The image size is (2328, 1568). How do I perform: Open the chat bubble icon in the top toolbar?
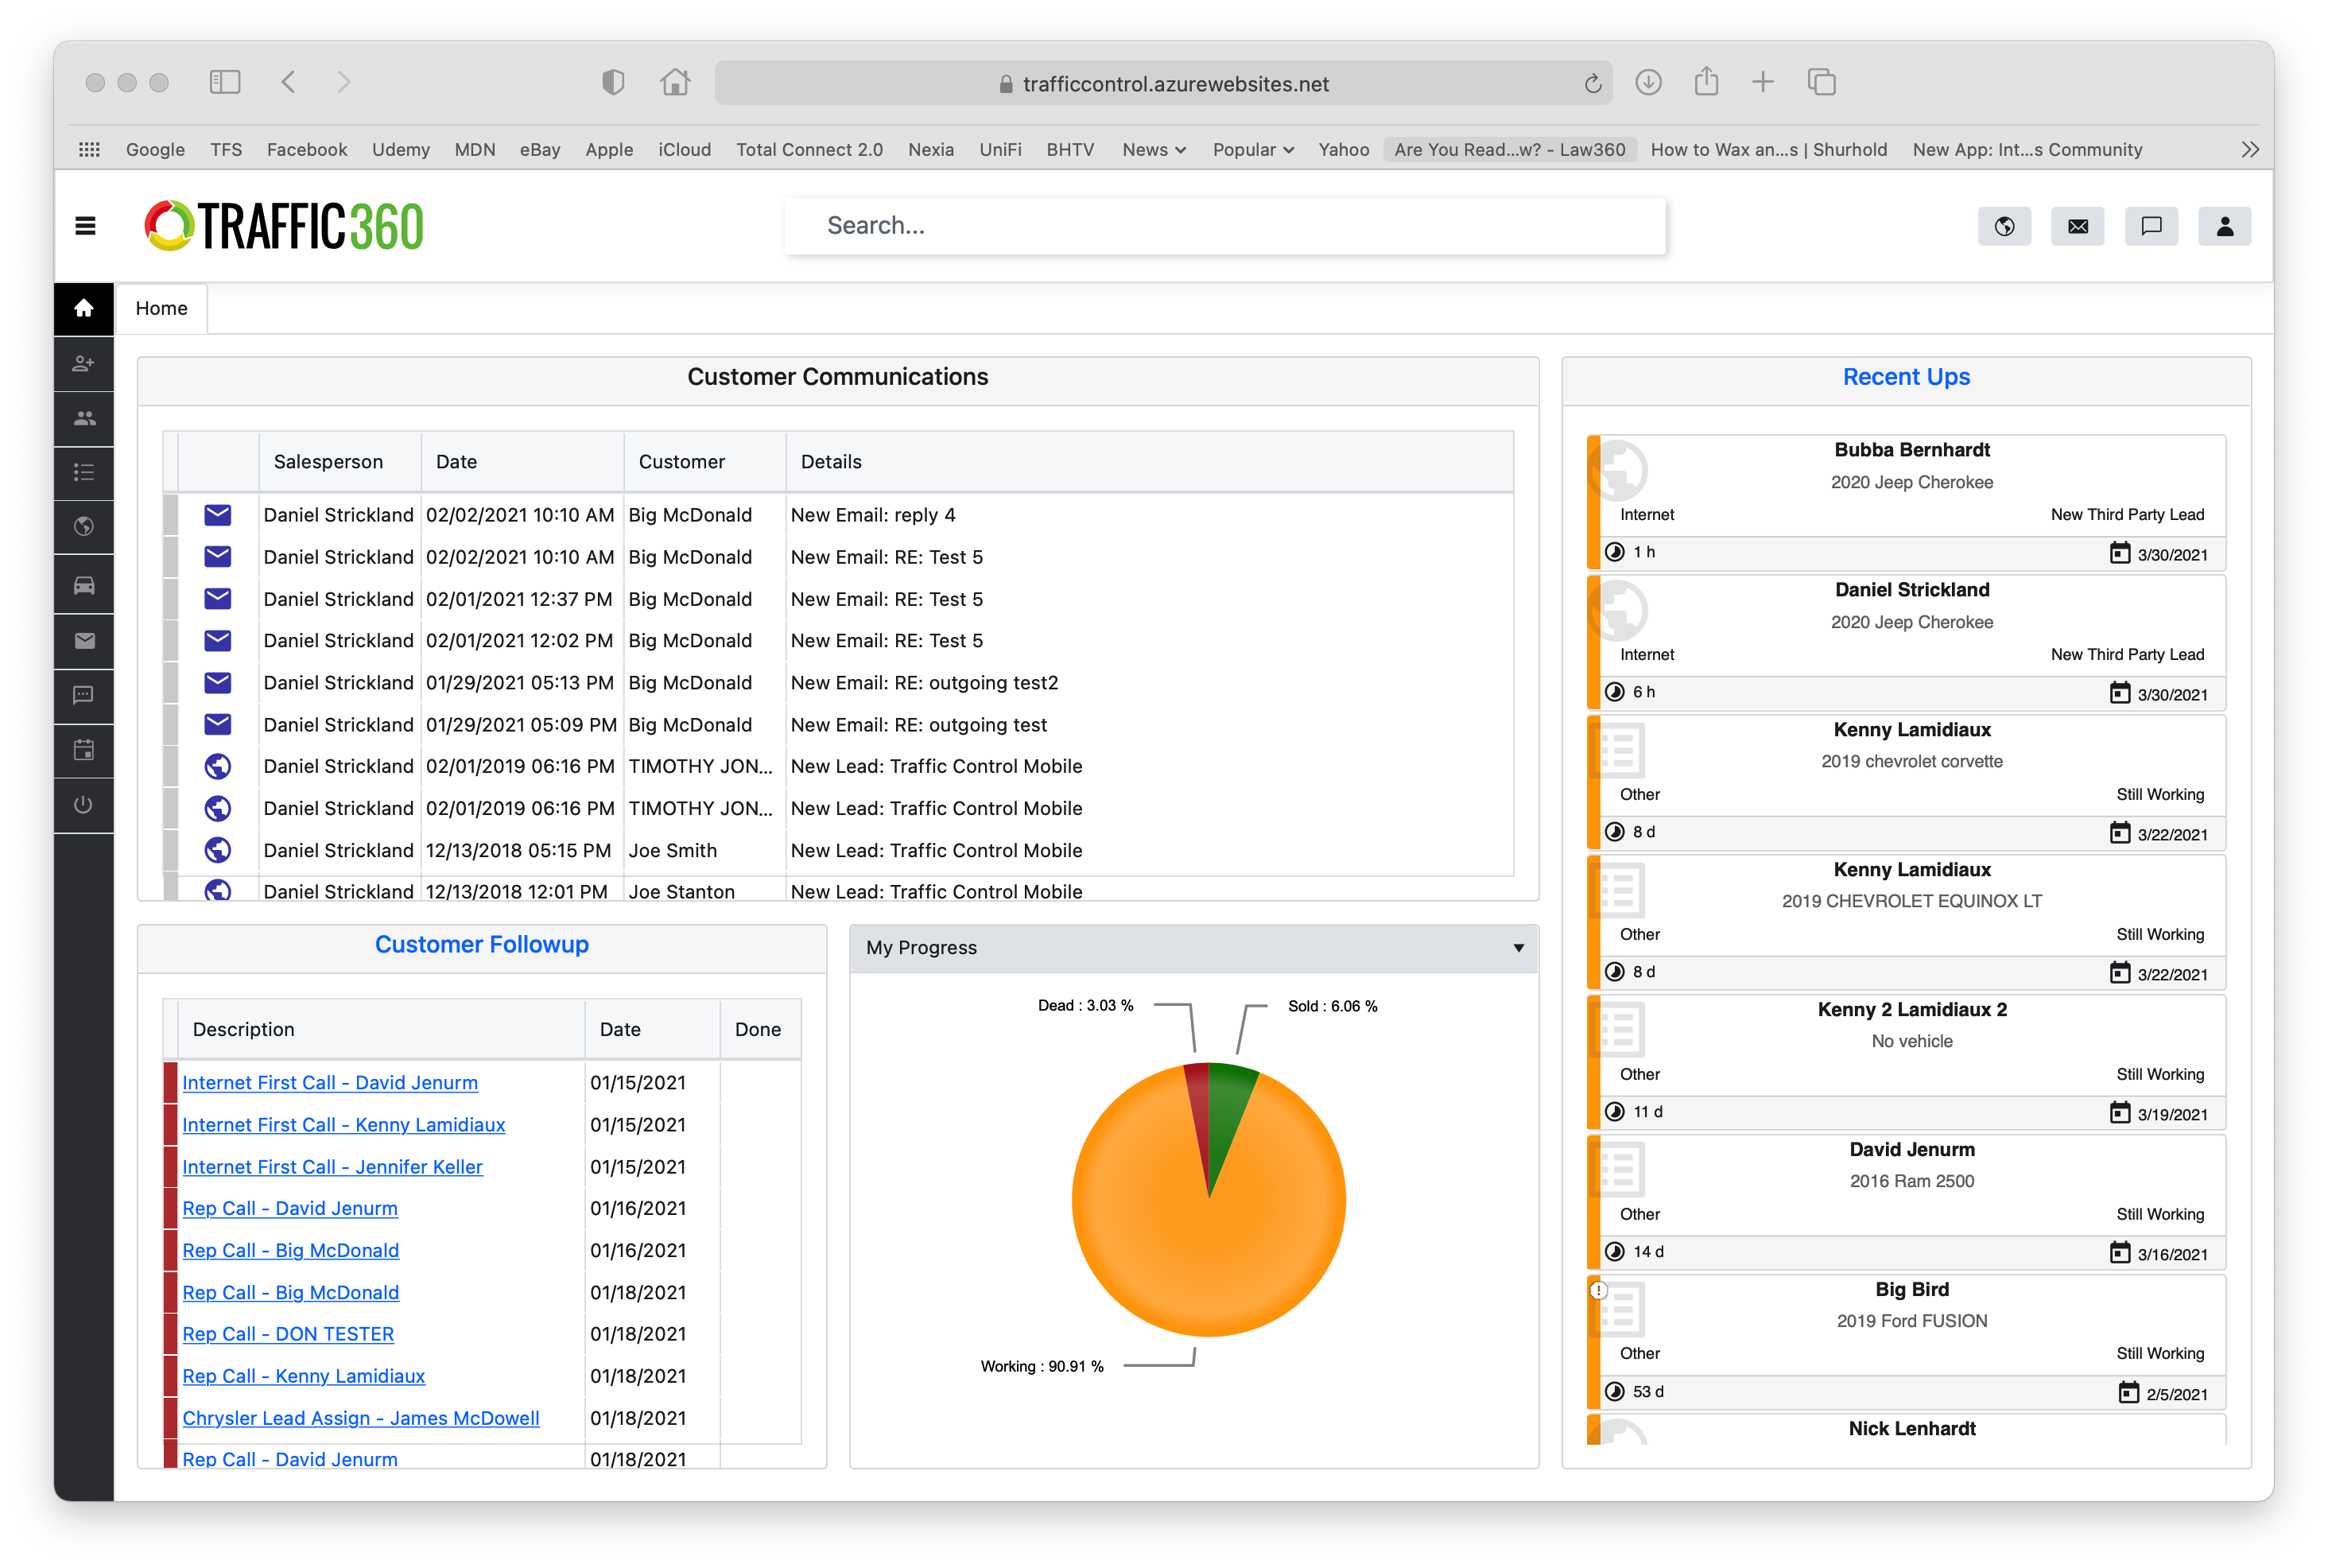click(2151, 226)
